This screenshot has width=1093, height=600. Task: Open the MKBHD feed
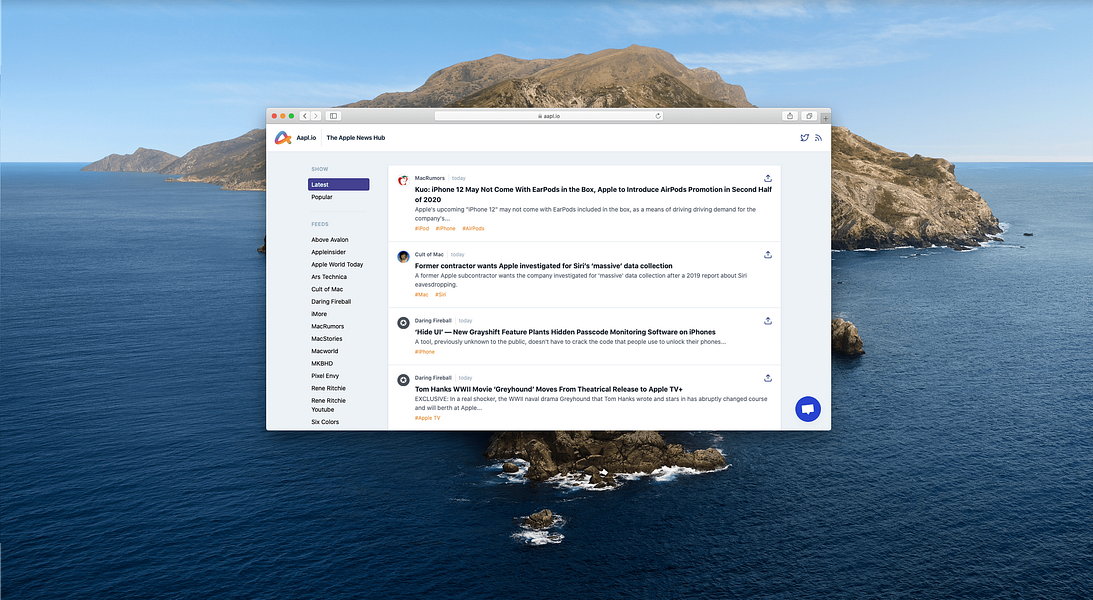(x=322, y=364)
